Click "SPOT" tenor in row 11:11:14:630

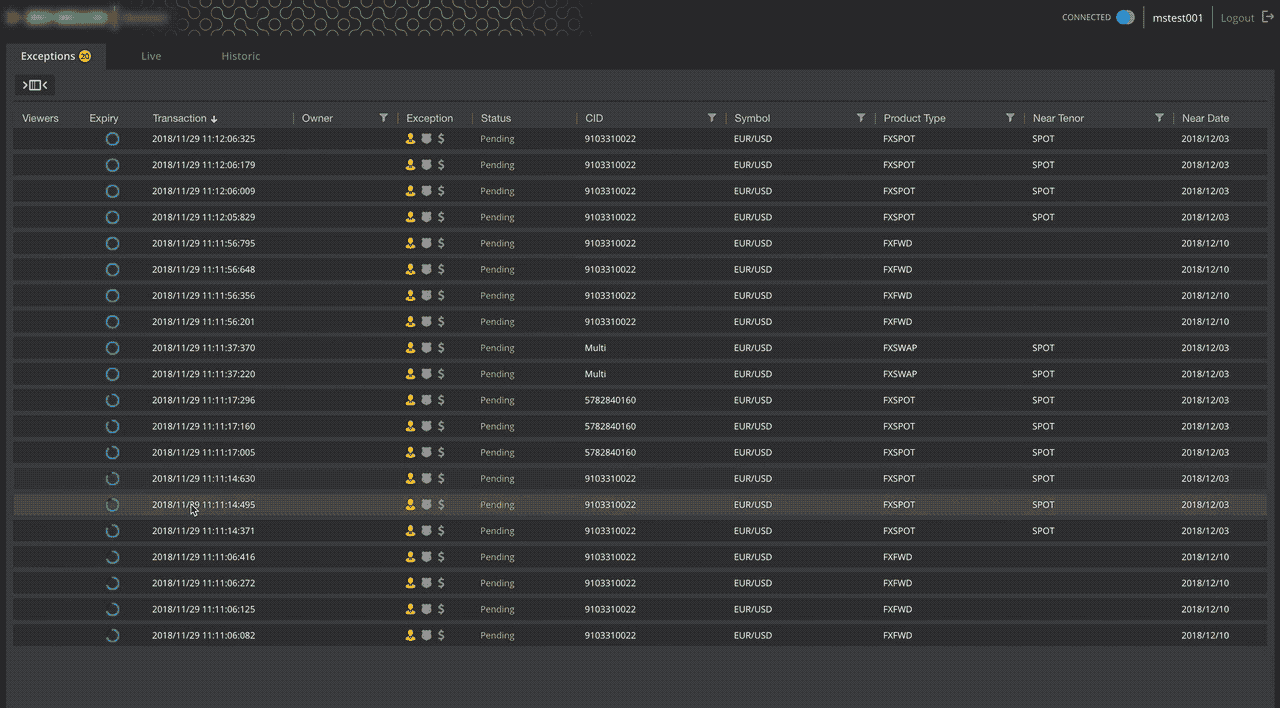(x=1043, y=479)
